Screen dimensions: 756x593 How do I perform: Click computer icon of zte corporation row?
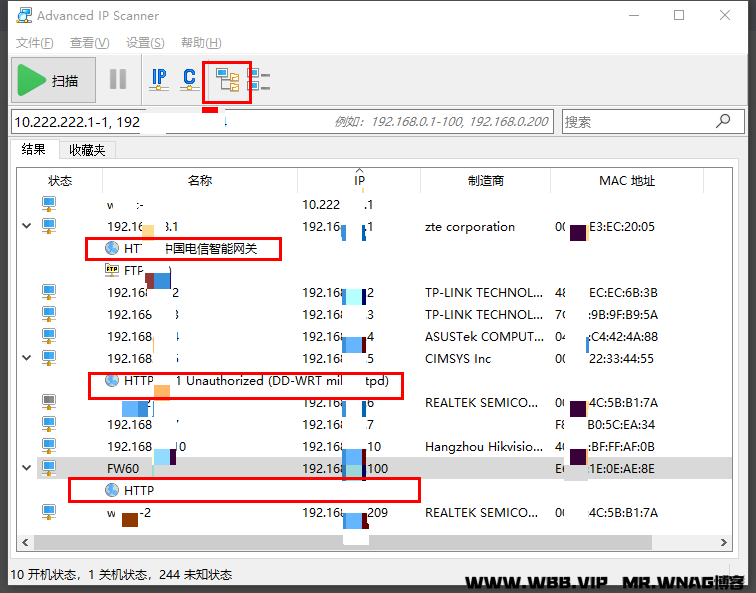point(49,226)
